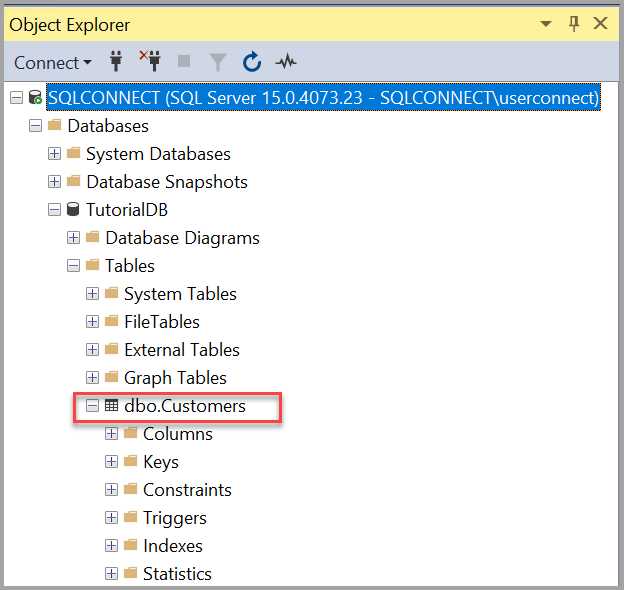Click the Database Diagrams folder icon
Viewport: 624px width, 590px height.
pos(92,237)
